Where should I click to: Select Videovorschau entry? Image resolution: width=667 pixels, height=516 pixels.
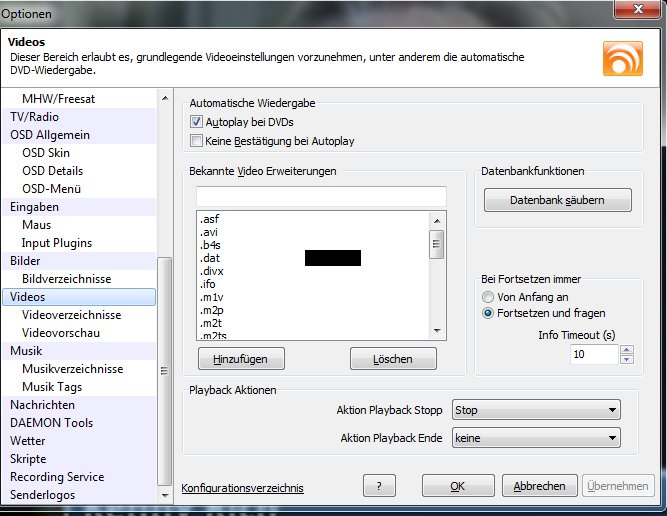click(x=79, y=333)
